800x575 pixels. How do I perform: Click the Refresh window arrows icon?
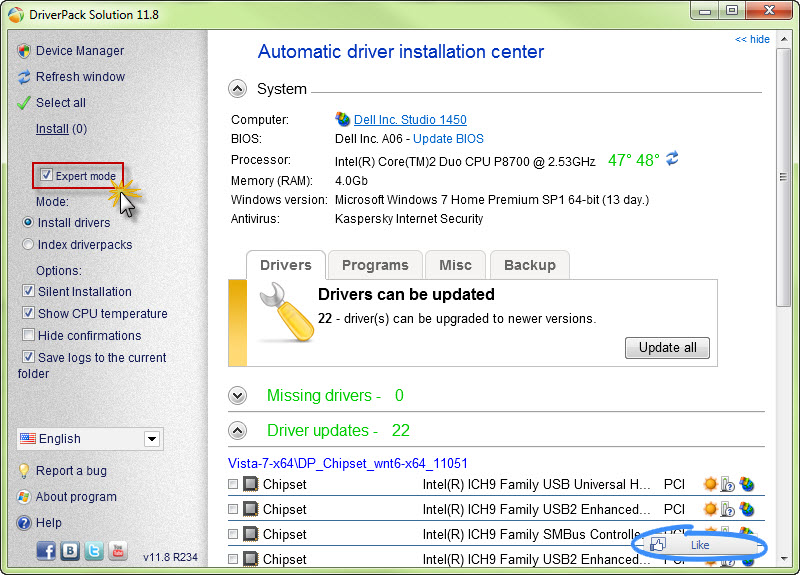24,77
